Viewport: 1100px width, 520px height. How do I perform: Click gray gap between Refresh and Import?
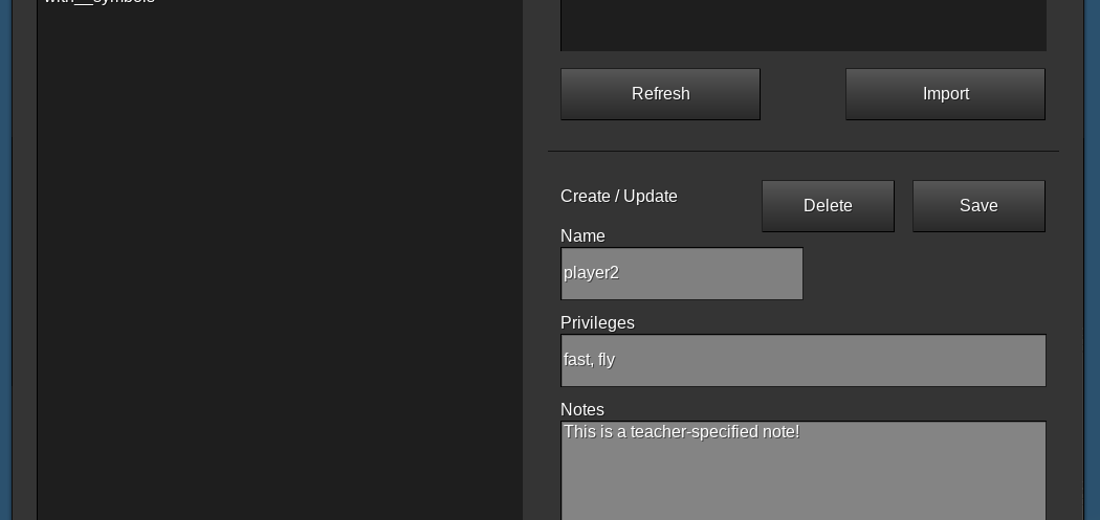pos(803,94)
